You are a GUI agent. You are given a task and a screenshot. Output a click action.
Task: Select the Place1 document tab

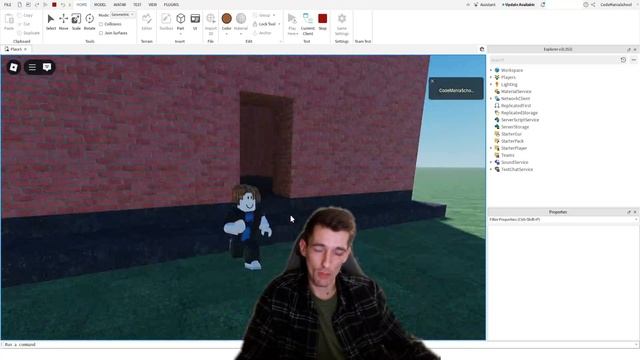click(x=16, y=49)
